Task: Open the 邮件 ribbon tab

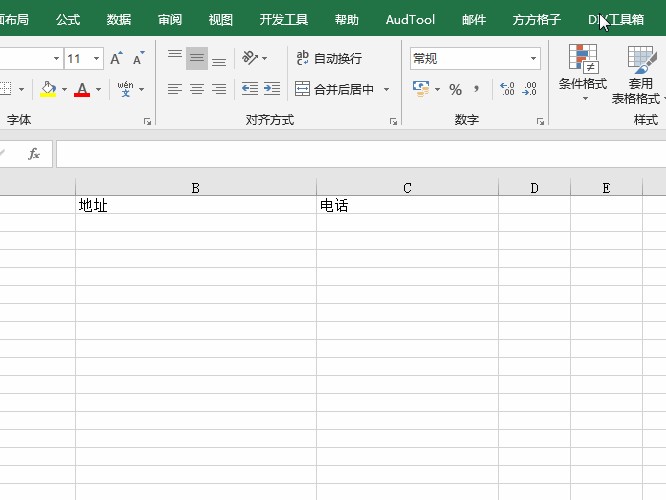Action: 474,20
